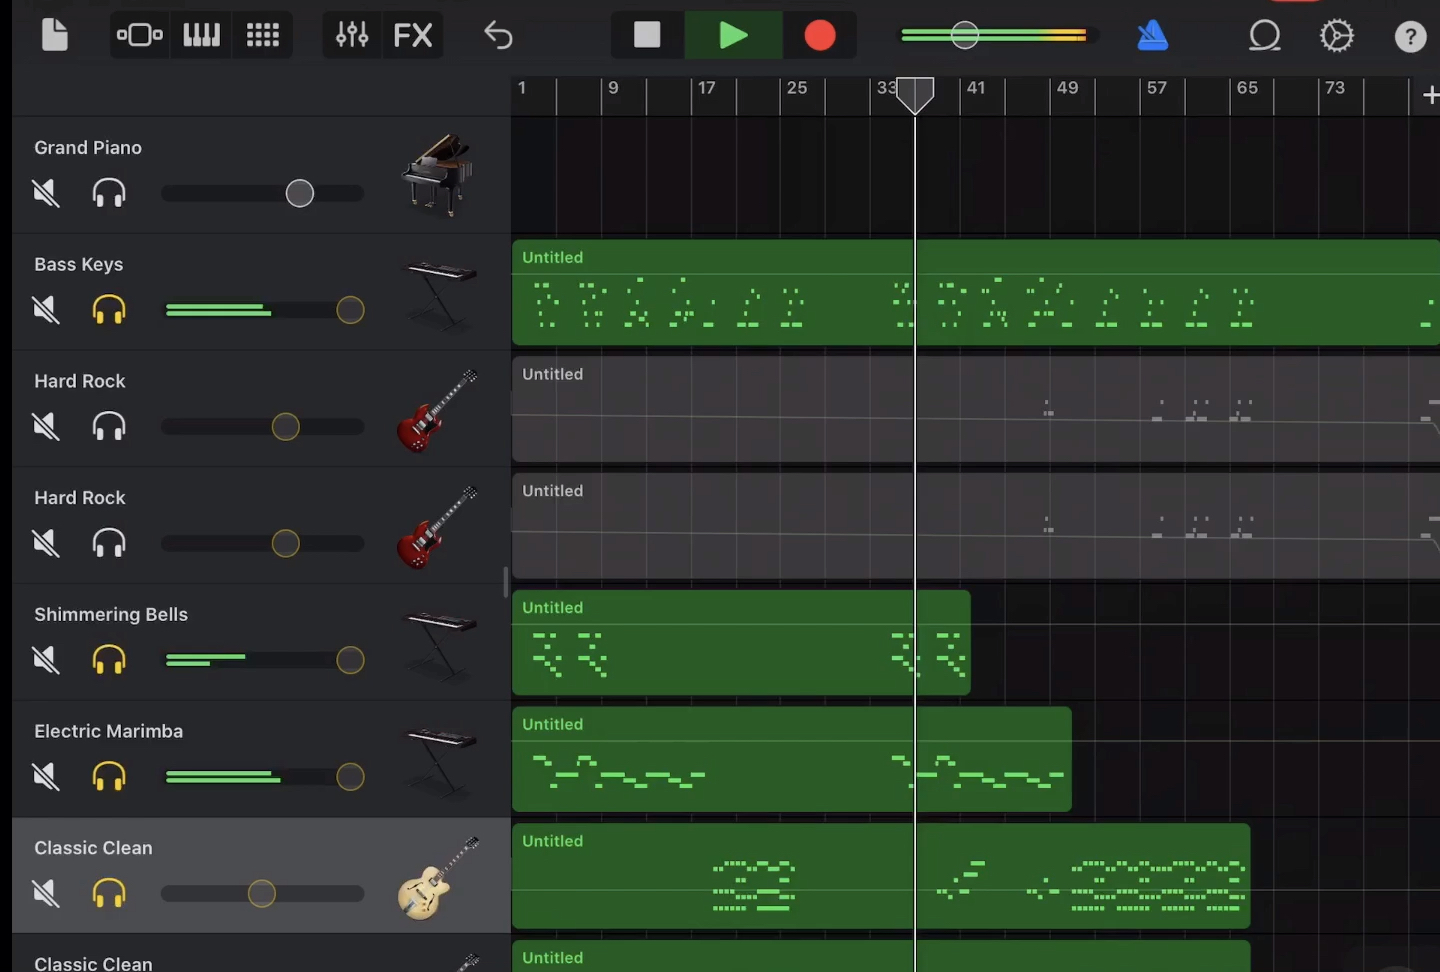
Task: Undo the last action
Action: (x=498, y=36)
